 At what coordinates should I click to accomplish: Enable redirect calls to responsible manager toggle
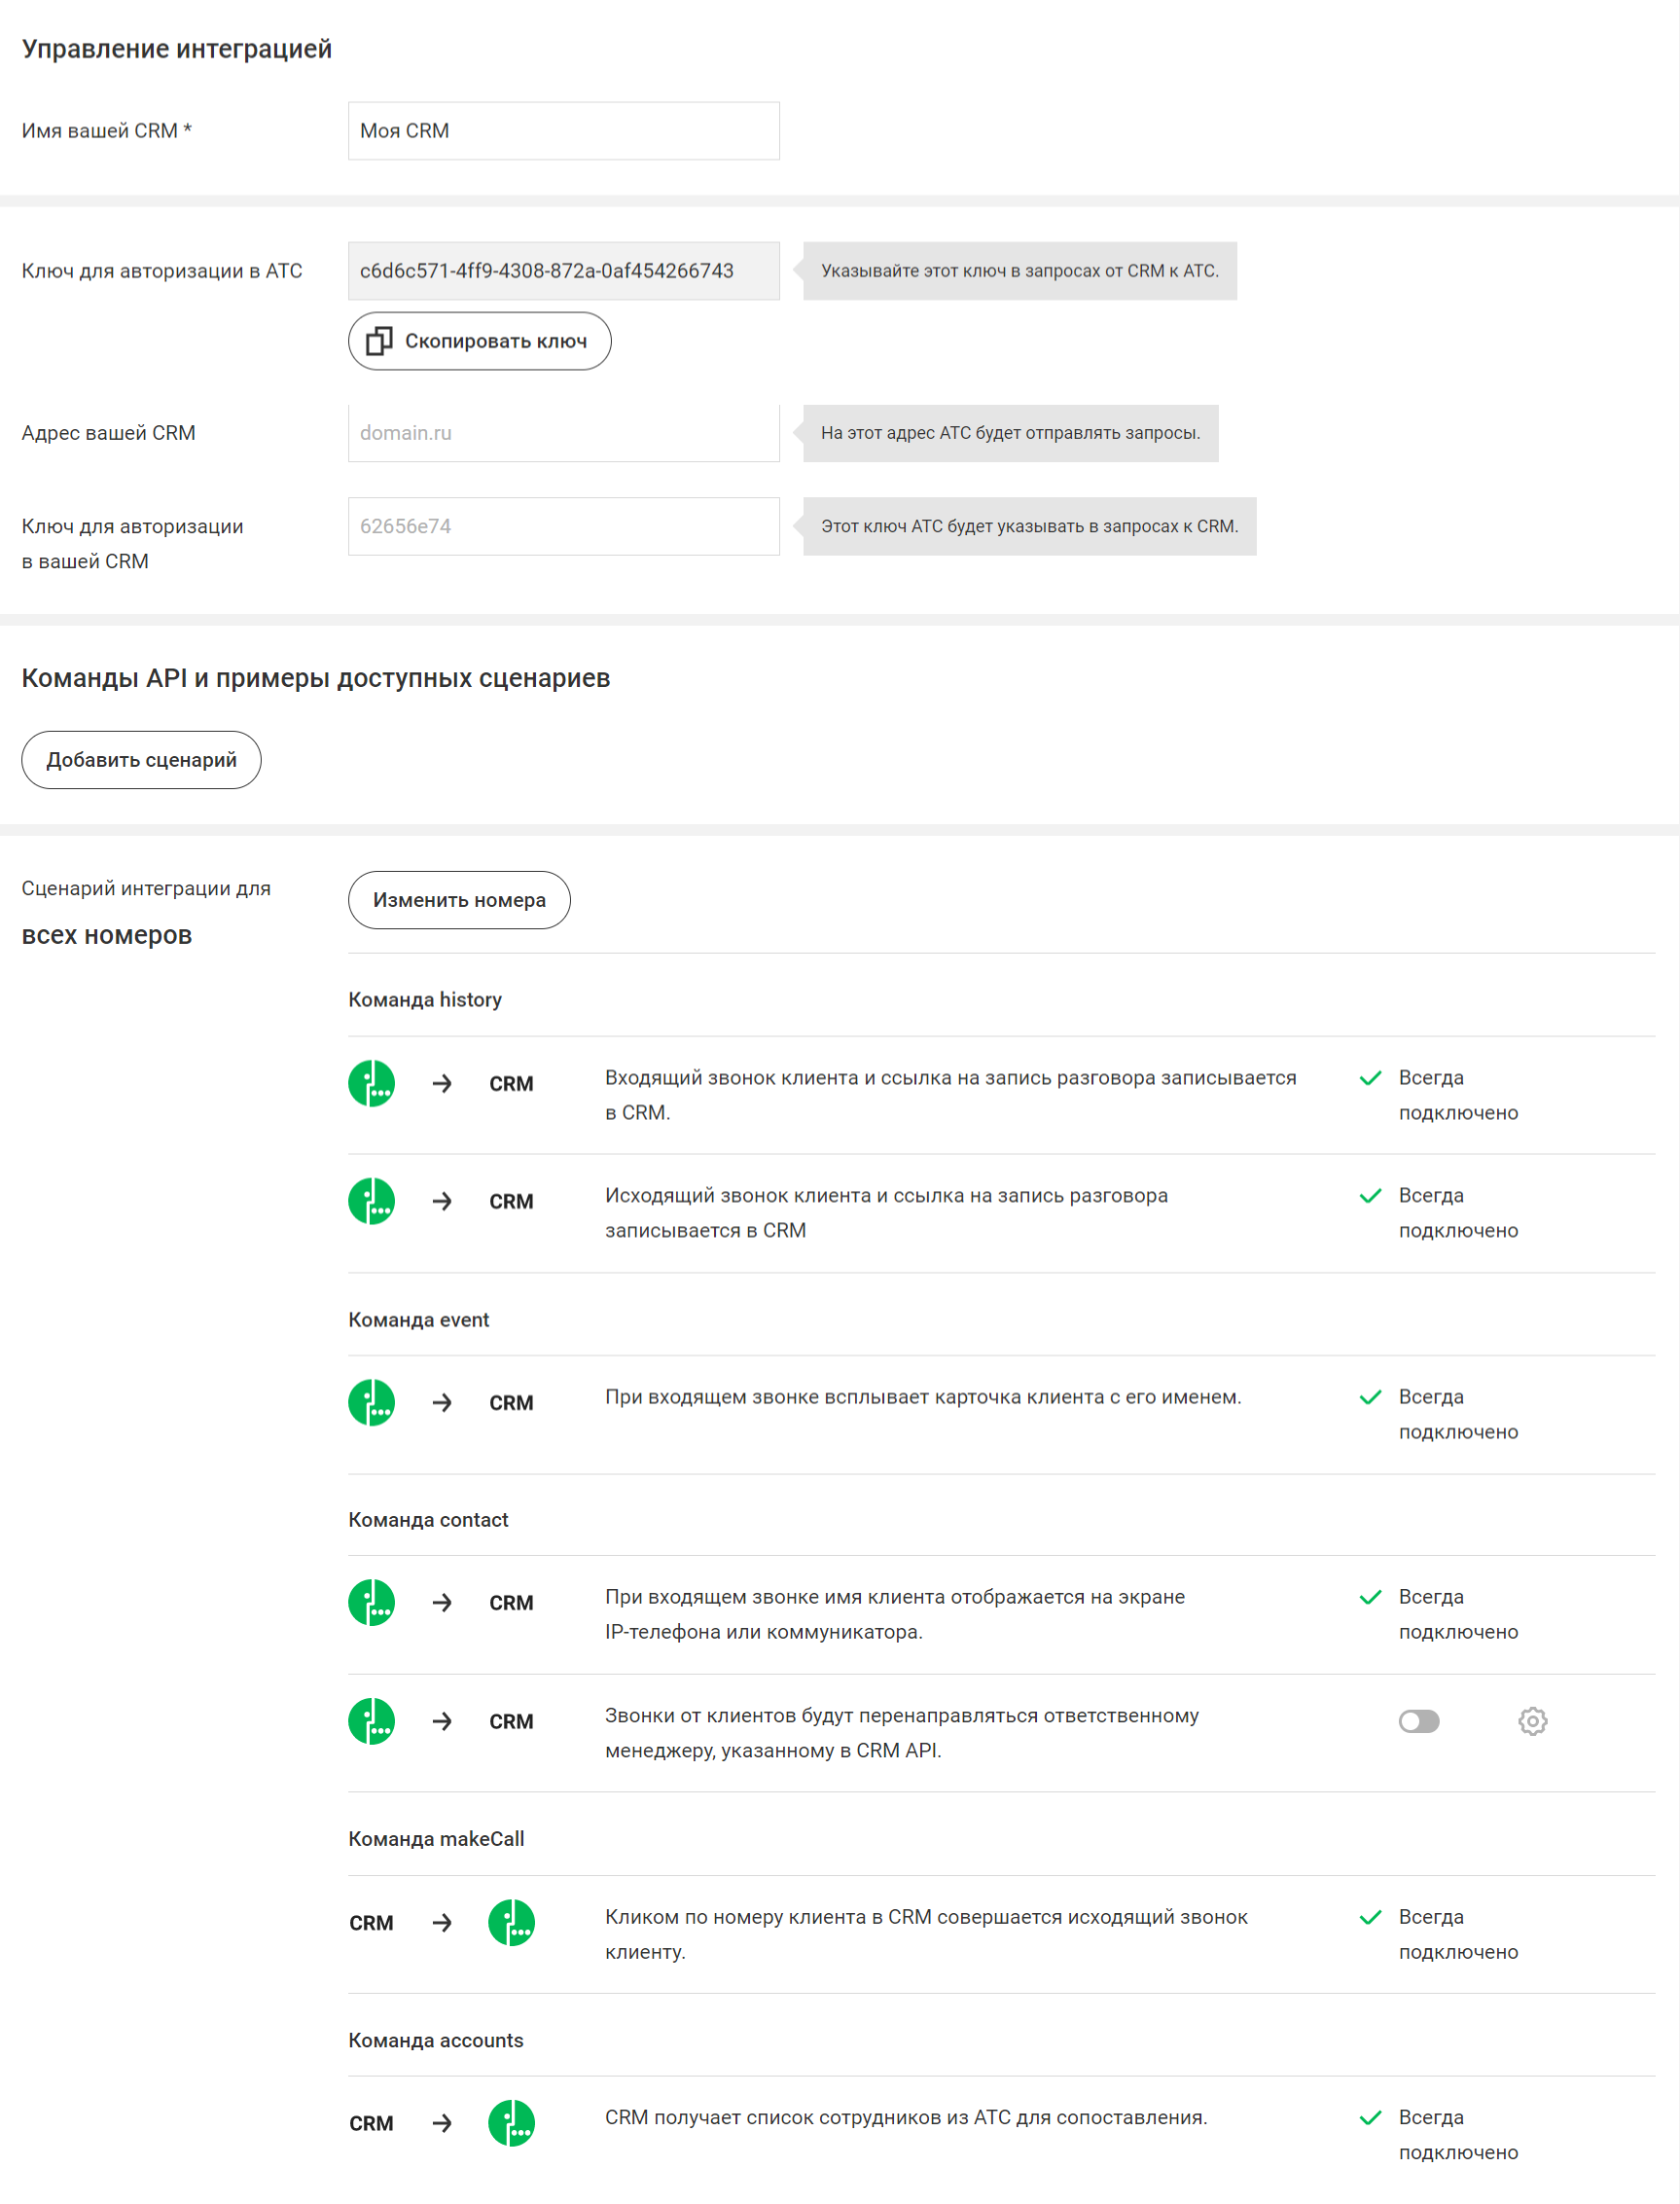pos(1418,1721)
